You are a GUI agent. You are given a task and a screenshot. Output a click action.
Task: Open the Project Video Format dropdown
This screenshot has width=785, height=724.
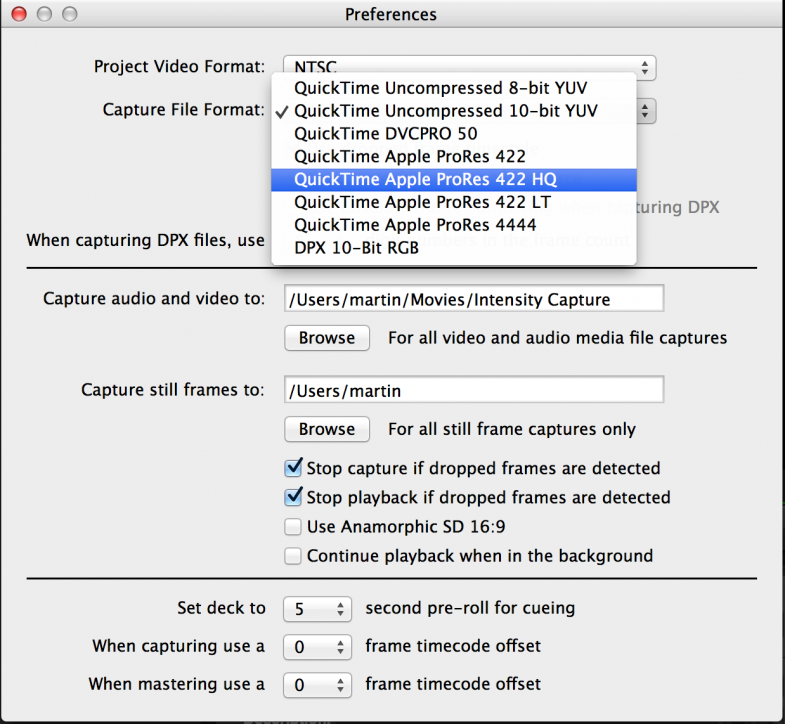point(469,67)
